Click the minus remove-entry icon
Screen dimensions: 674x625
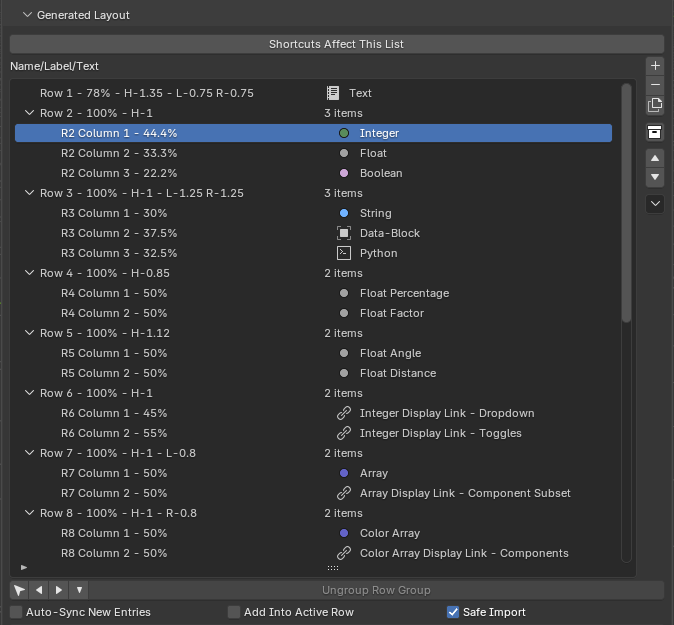click(x=655, y=85)
